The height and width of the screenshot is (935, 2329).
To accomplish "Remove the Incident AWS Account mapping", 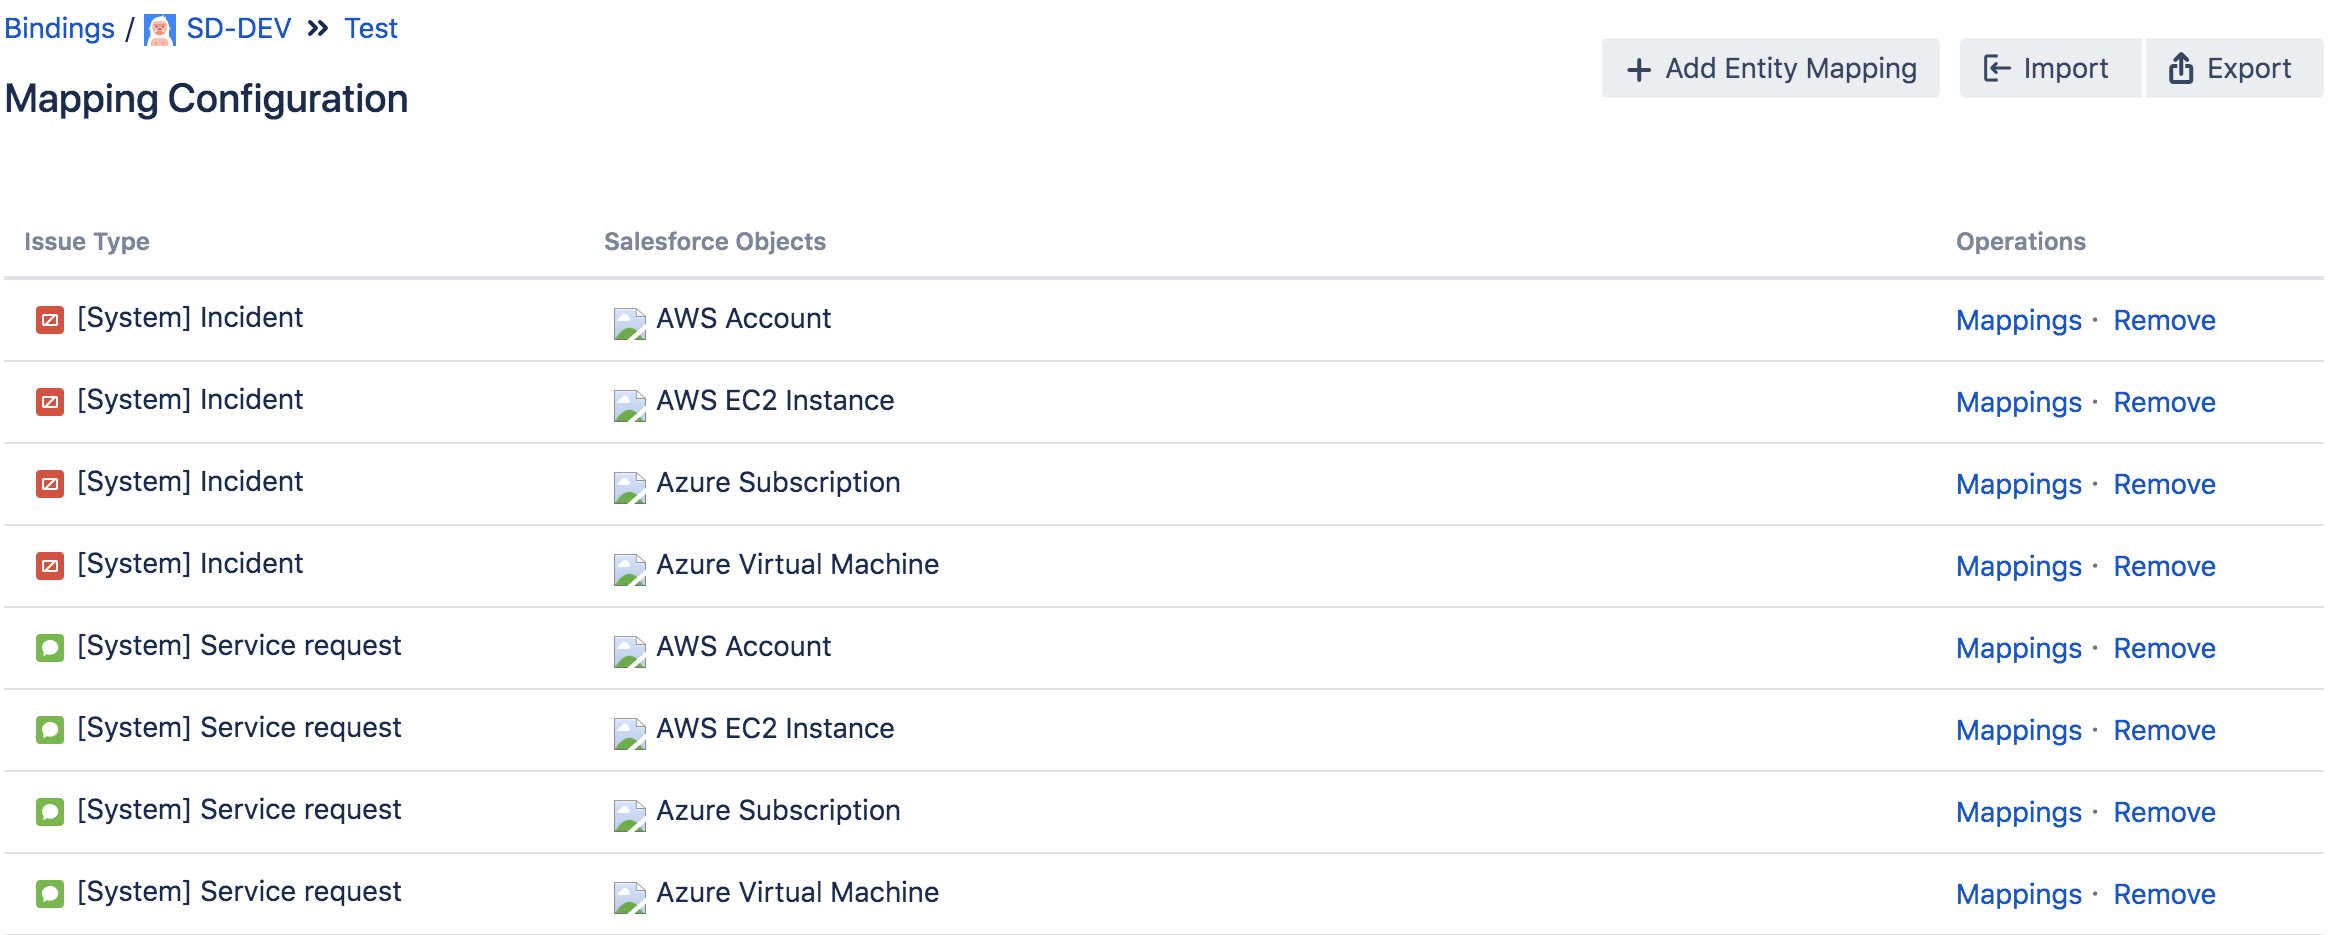I will pyautogui.click(x=2164, y=321).
